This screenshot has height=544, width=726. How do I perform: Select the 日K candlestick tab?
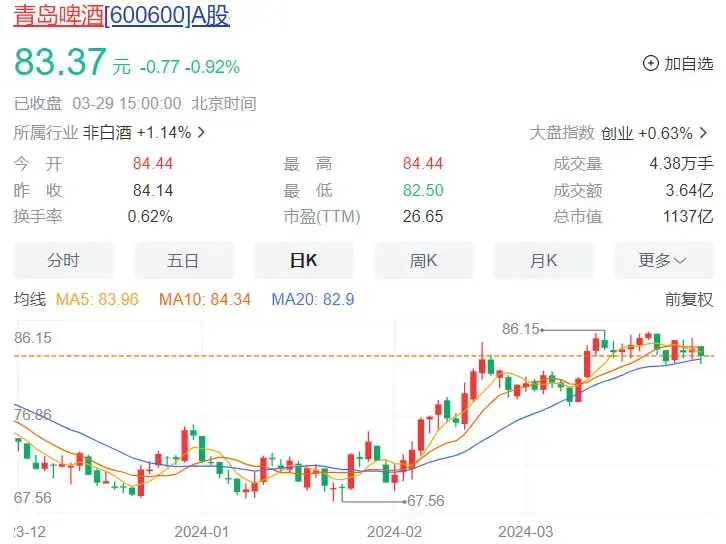click(304, 260)
